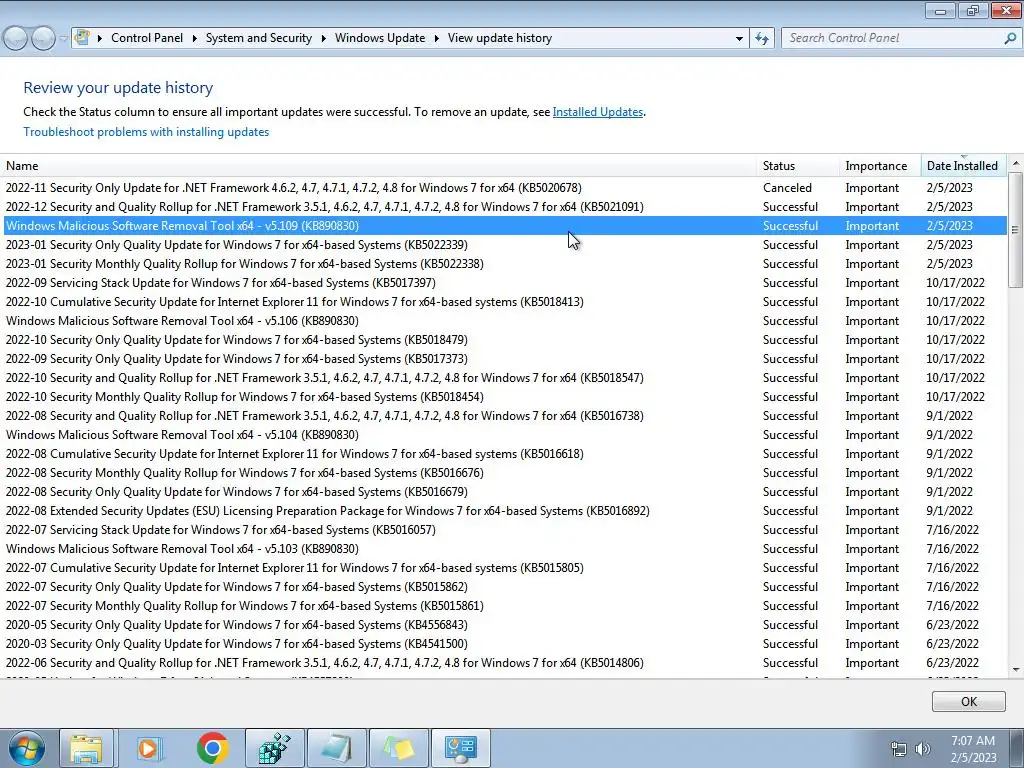1024x768 pixels.
Task: Open Windows Explorer from the taskbar
Action: (86, 748)
